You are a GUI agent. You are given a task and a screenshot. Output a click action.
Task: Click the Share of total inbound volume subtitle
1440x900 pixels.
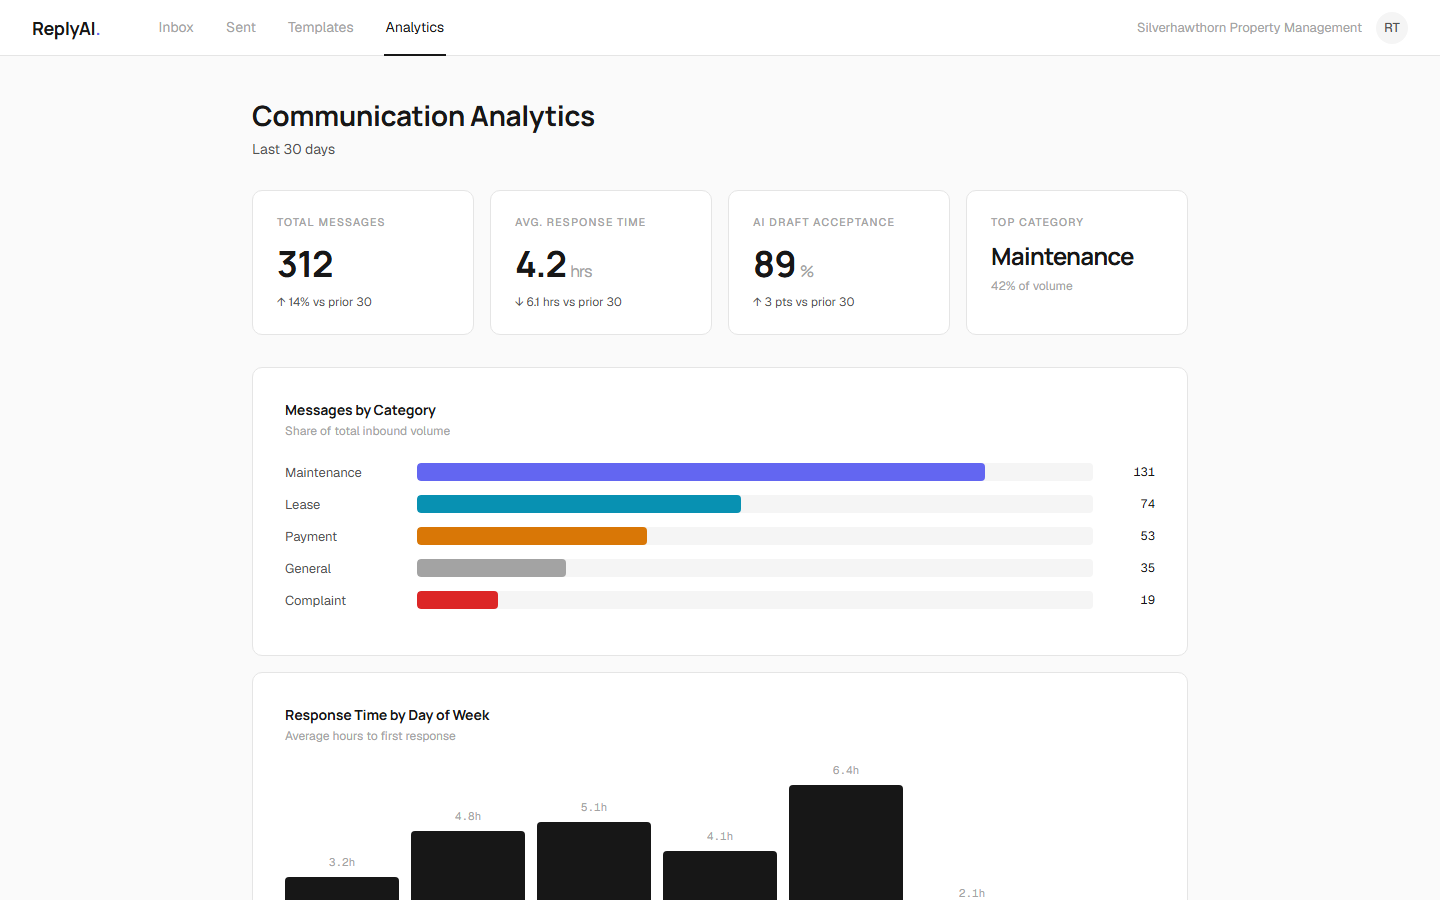click(367, 431)
